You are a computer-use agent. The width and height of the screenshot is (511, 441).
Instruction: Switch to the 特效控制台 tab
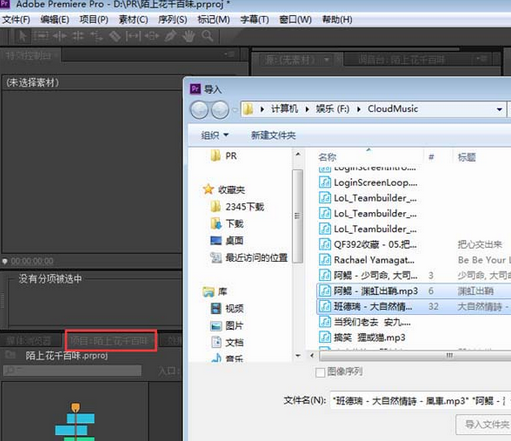[30, 55]
